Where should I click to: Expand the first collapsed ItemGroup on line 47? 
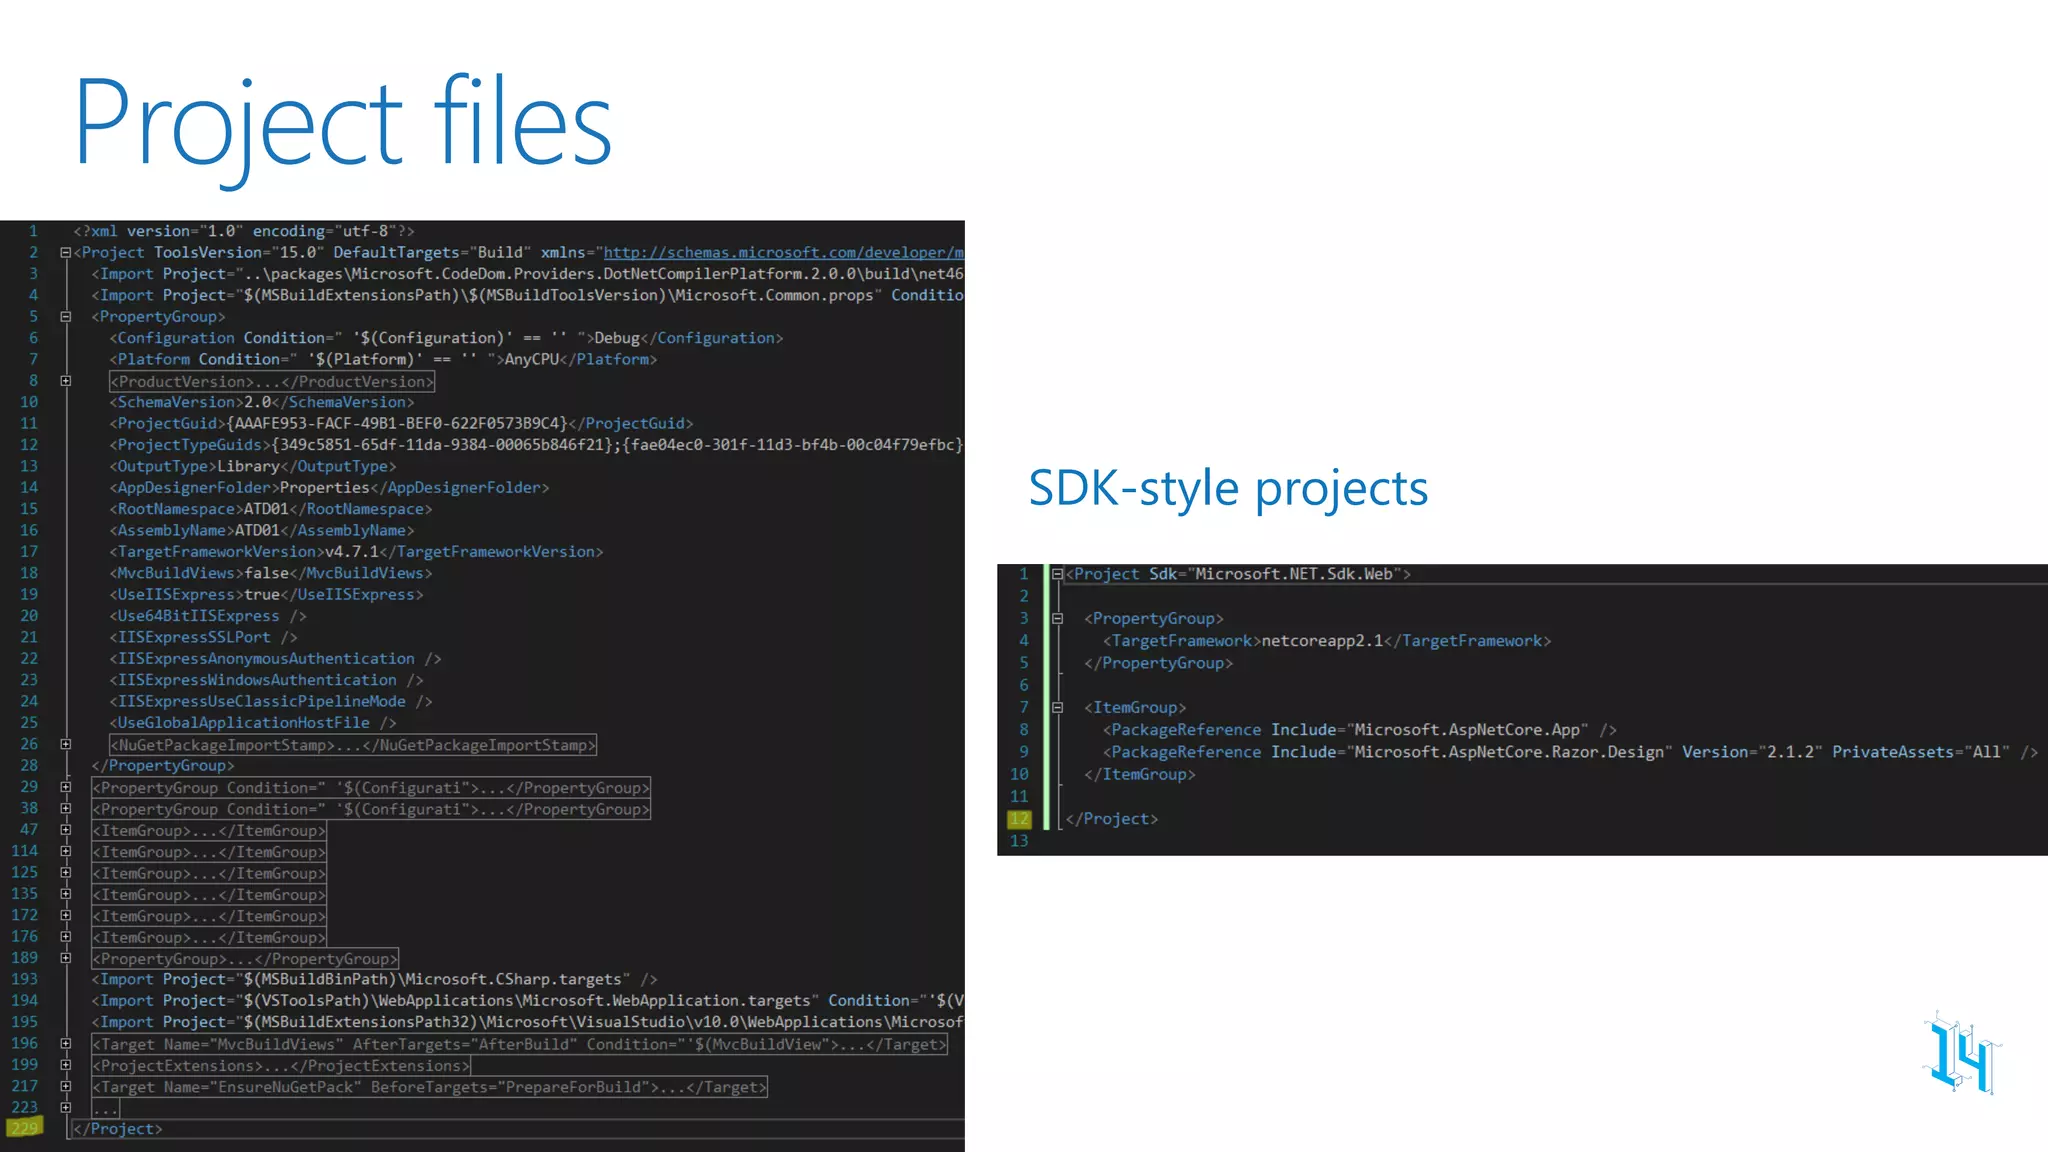tap(65, 830)
